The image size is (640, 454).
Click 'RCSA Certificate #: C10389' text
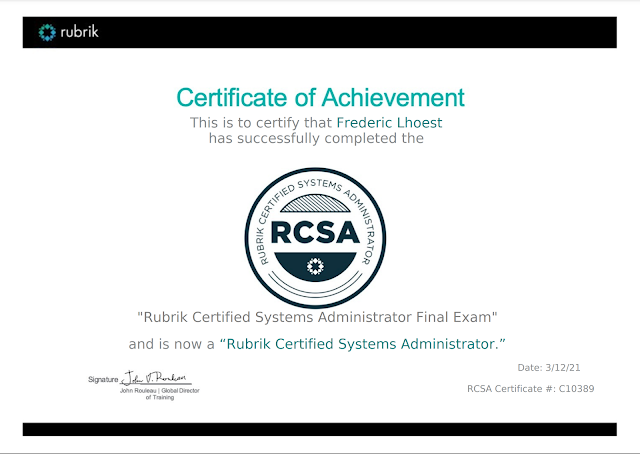pos(531,389)
